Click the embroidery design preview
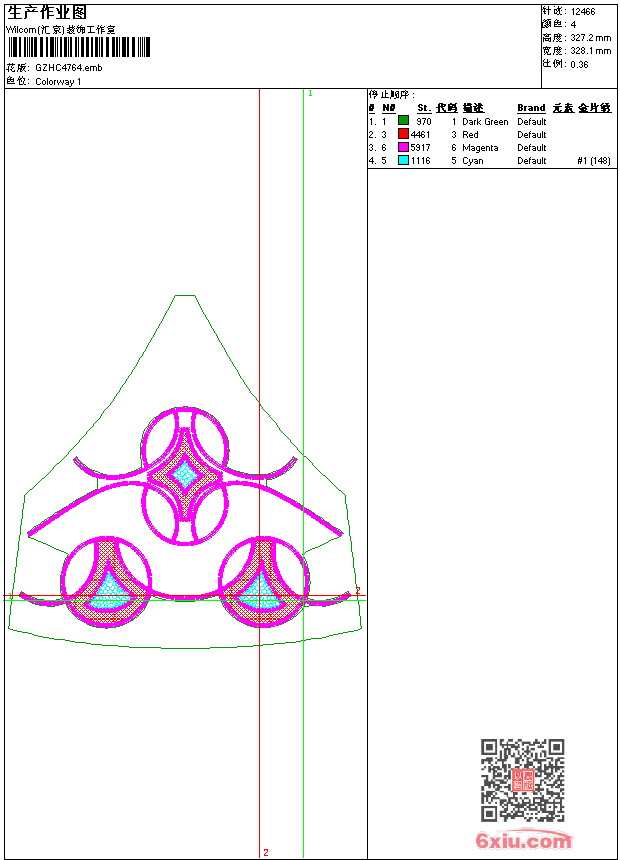 pos(185,472)
